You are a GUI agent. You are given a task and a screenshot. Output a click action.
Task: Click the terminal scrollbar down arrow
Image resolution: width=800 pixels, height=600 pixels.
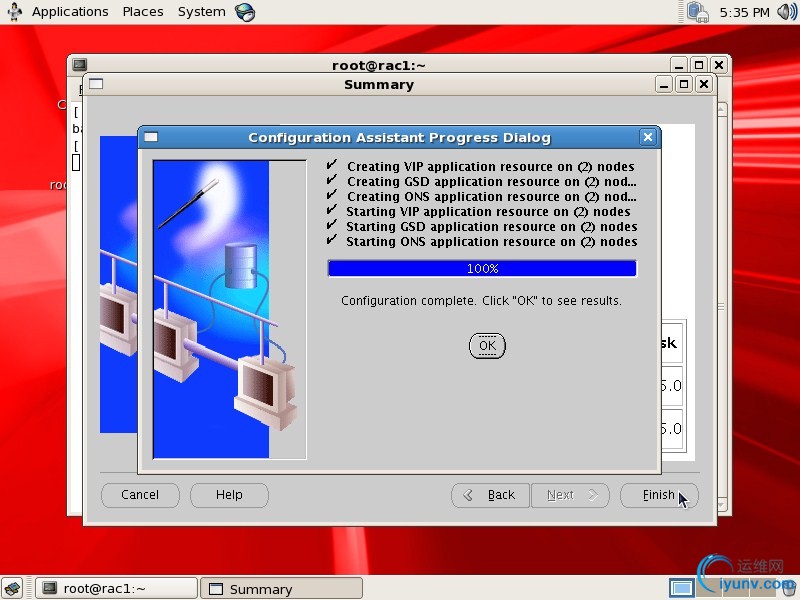click(x=722, y=505)
